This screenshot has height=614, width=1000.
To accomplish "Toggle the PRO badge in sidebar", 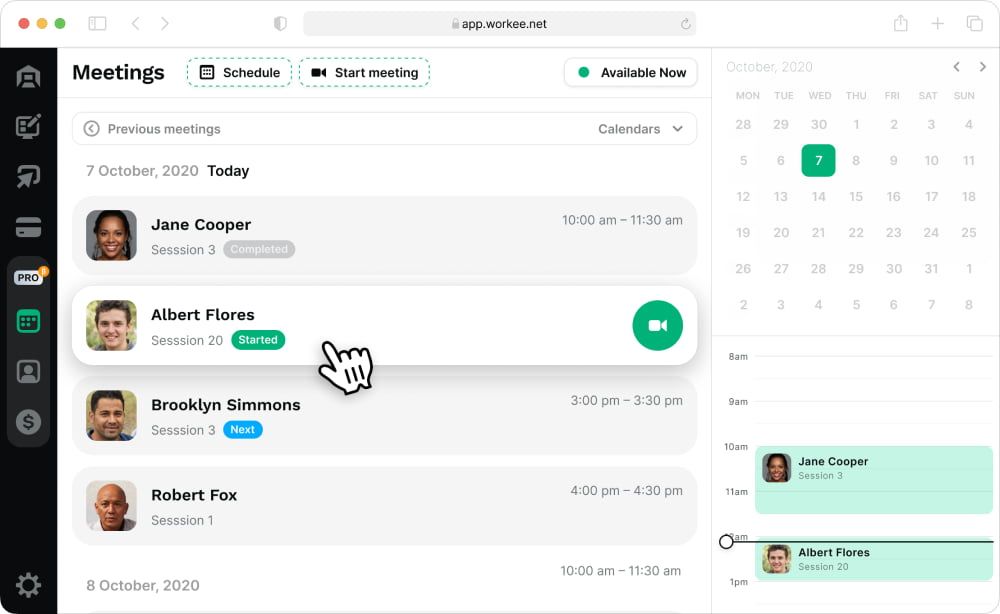I will 29,277.
